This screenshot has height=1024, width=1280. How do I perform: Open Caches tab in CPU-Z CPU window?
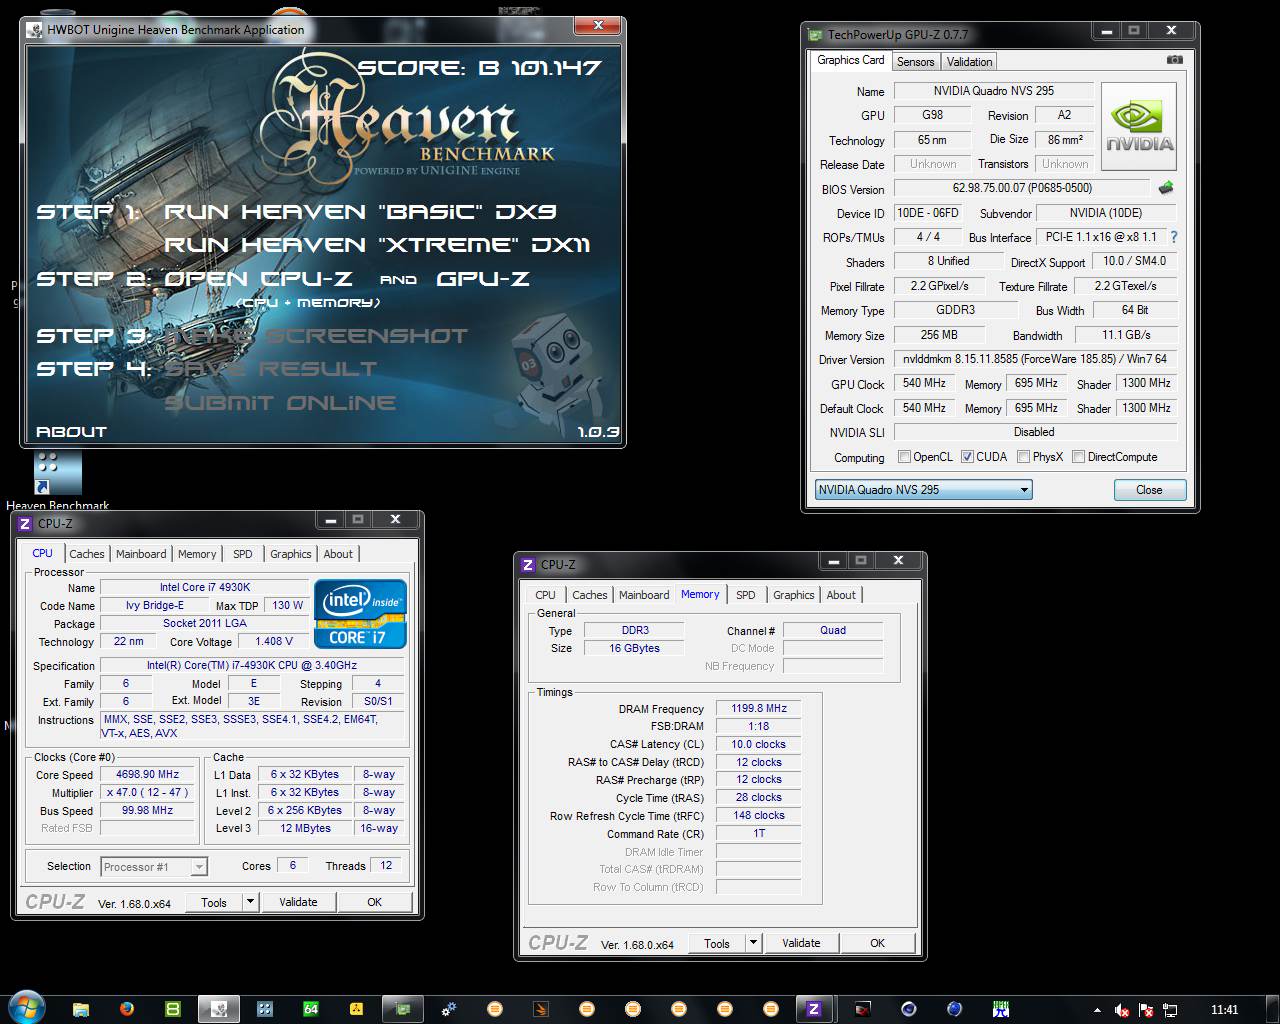(x=86, y=554)
